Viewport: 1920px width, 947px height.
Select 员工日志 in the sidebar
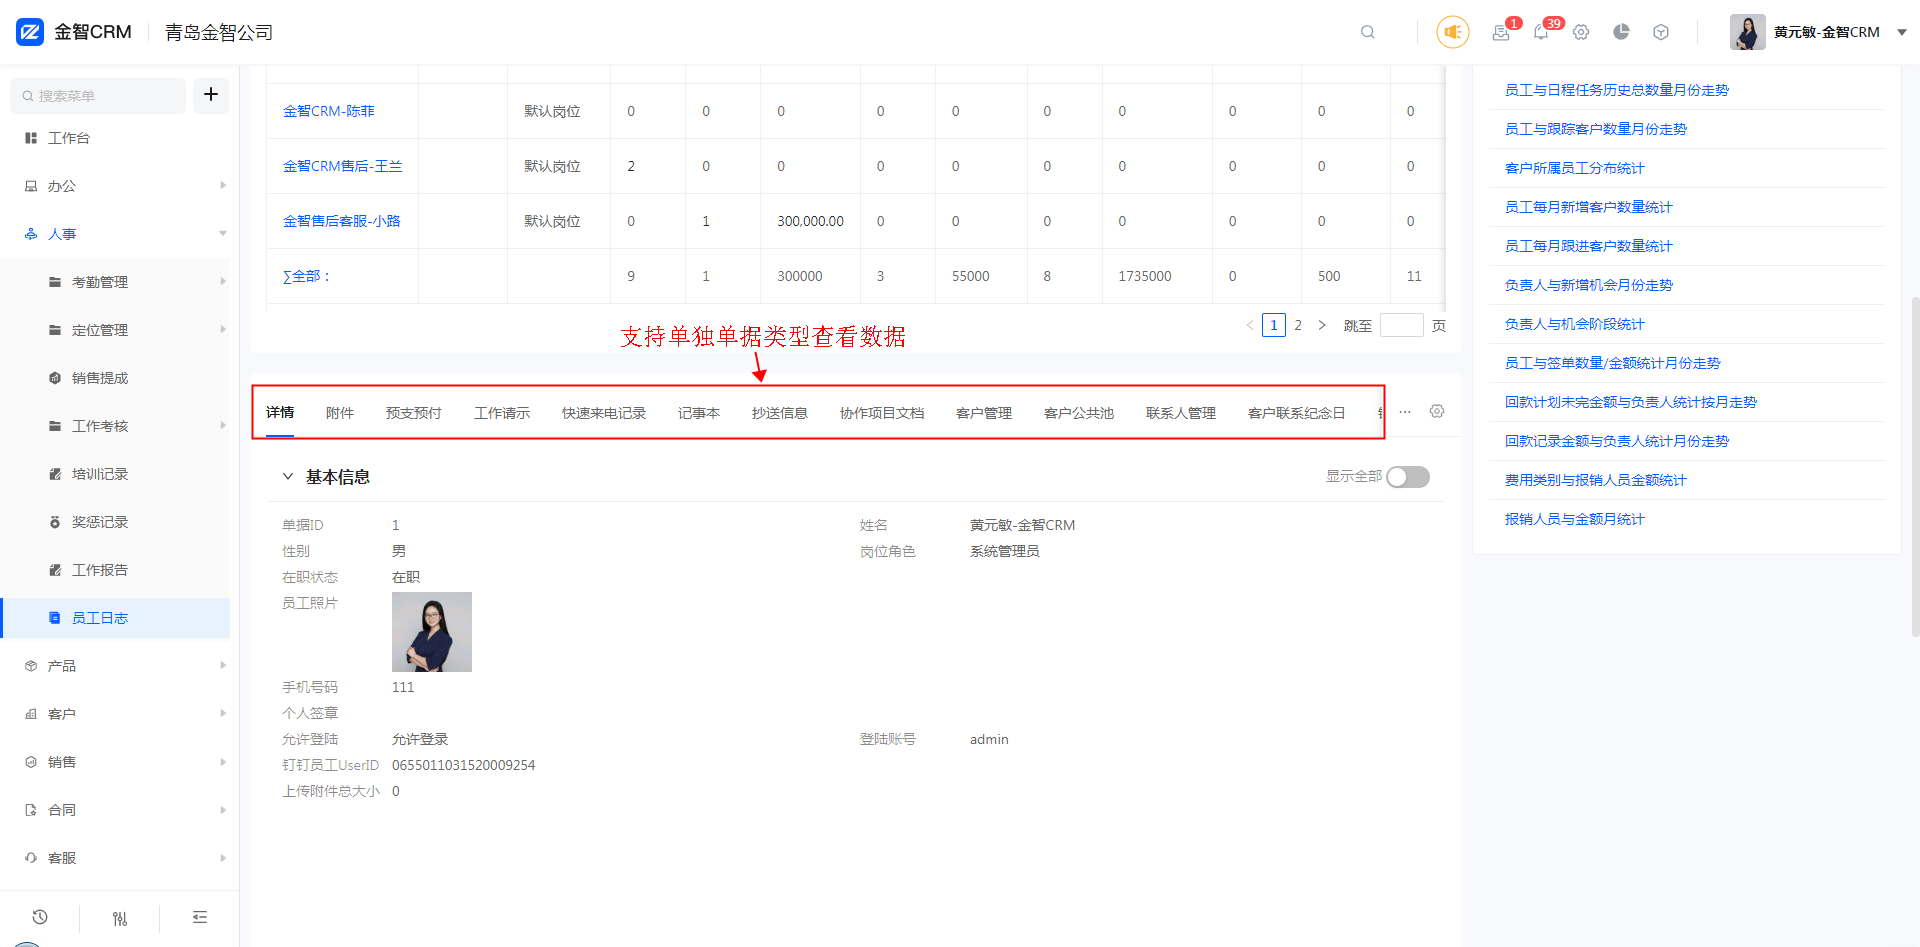tap(116, 618)
